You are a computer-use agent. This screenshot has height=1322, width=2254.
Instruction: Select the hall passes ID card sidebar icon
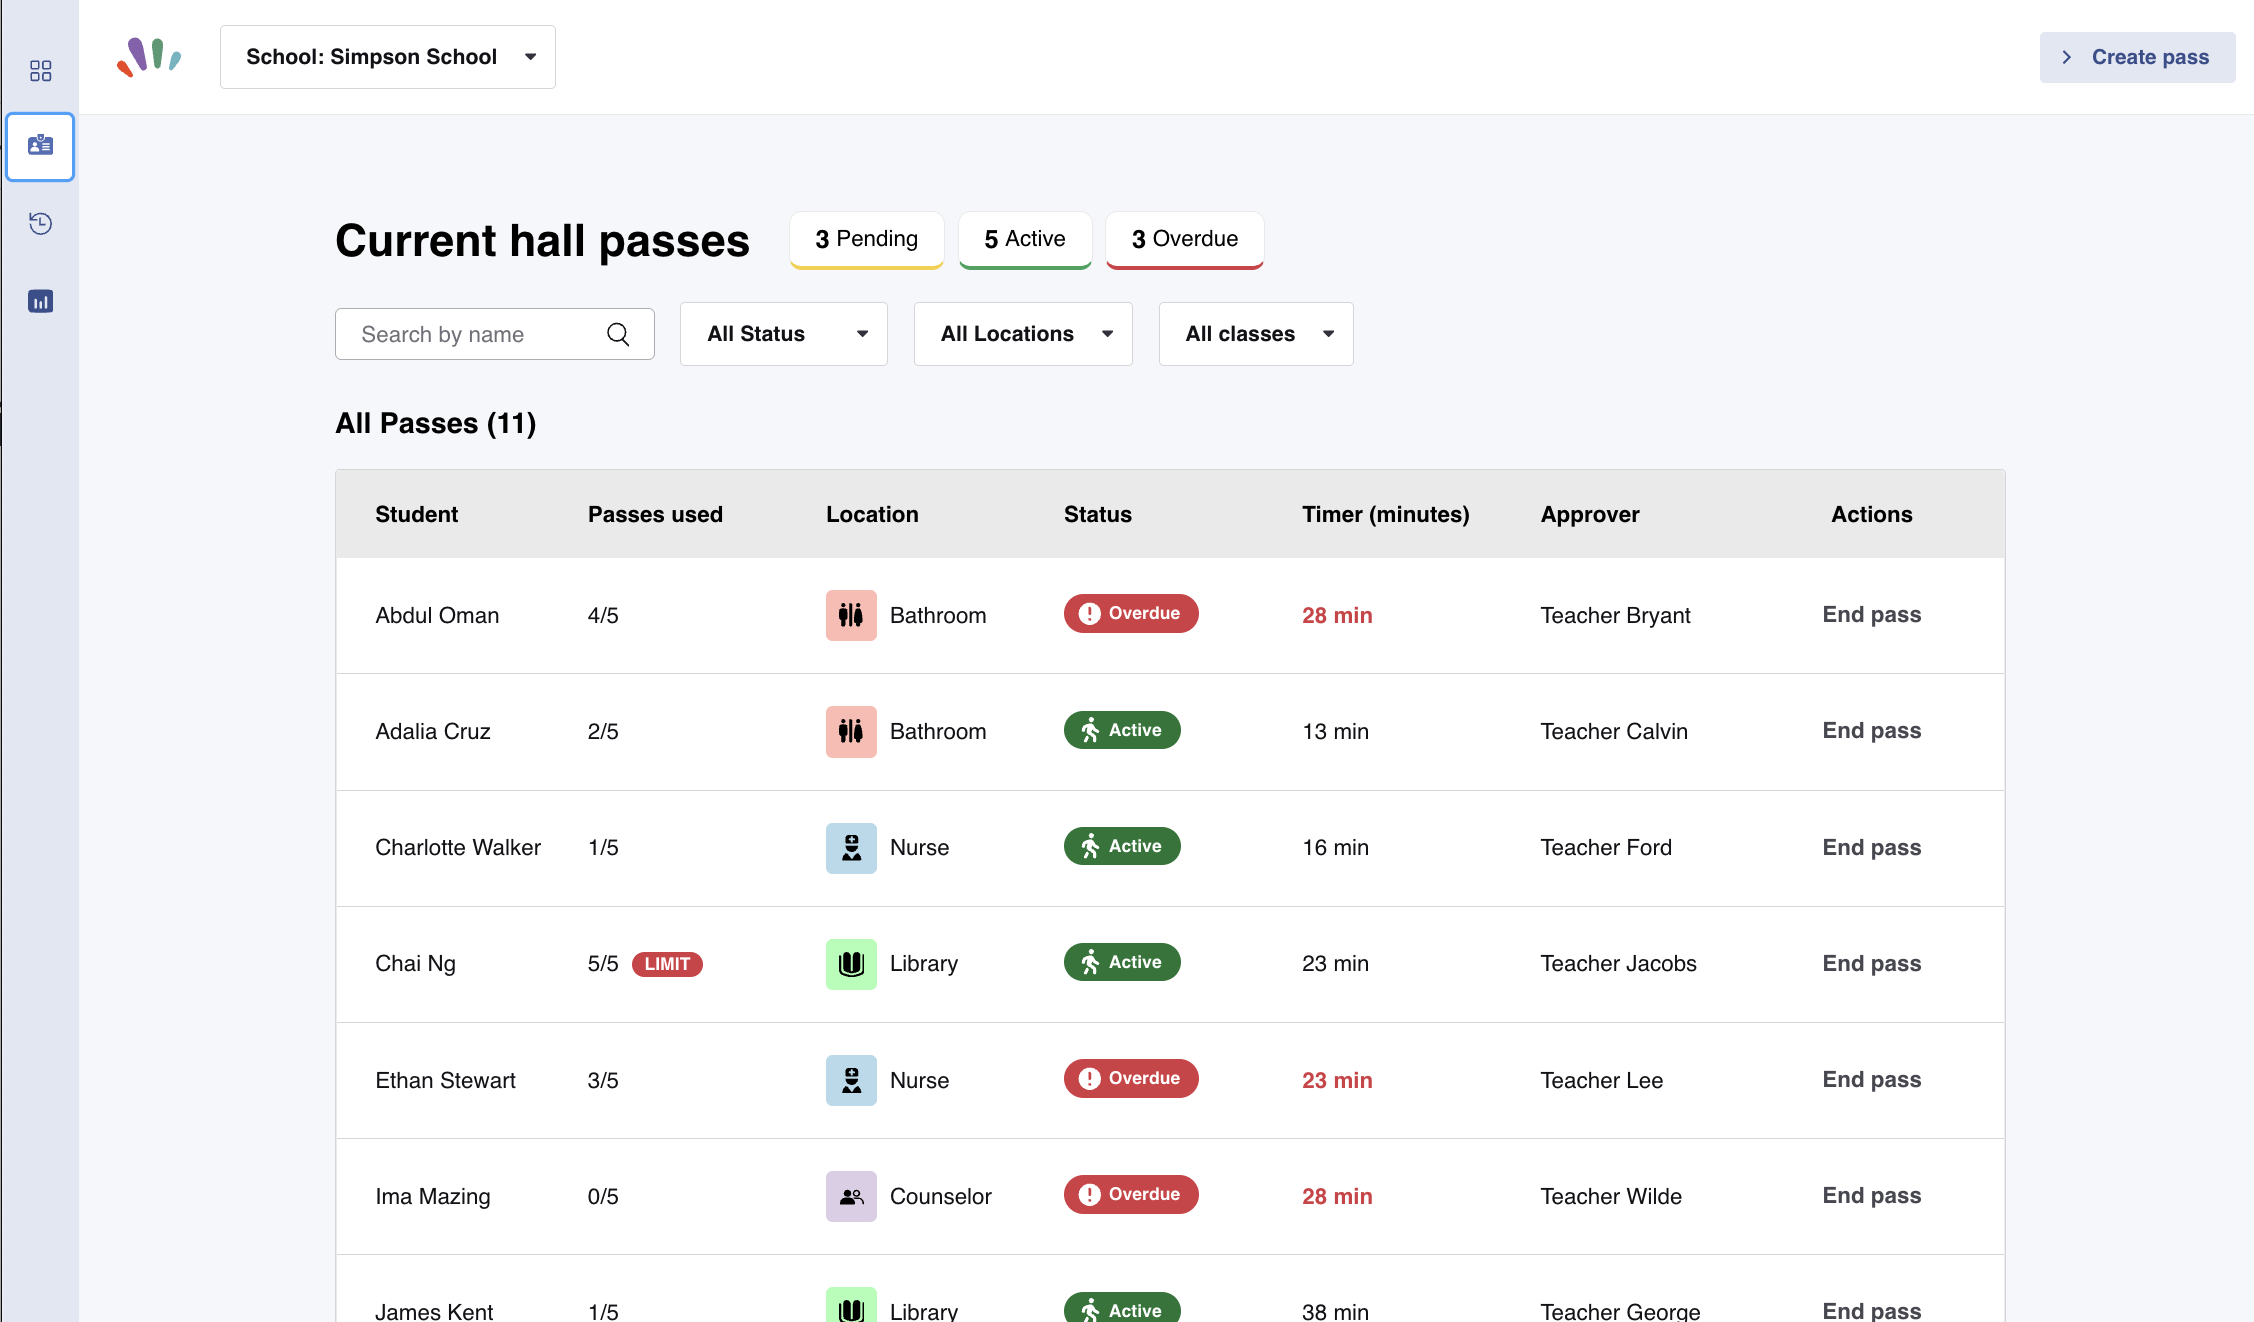coord(40,146)
